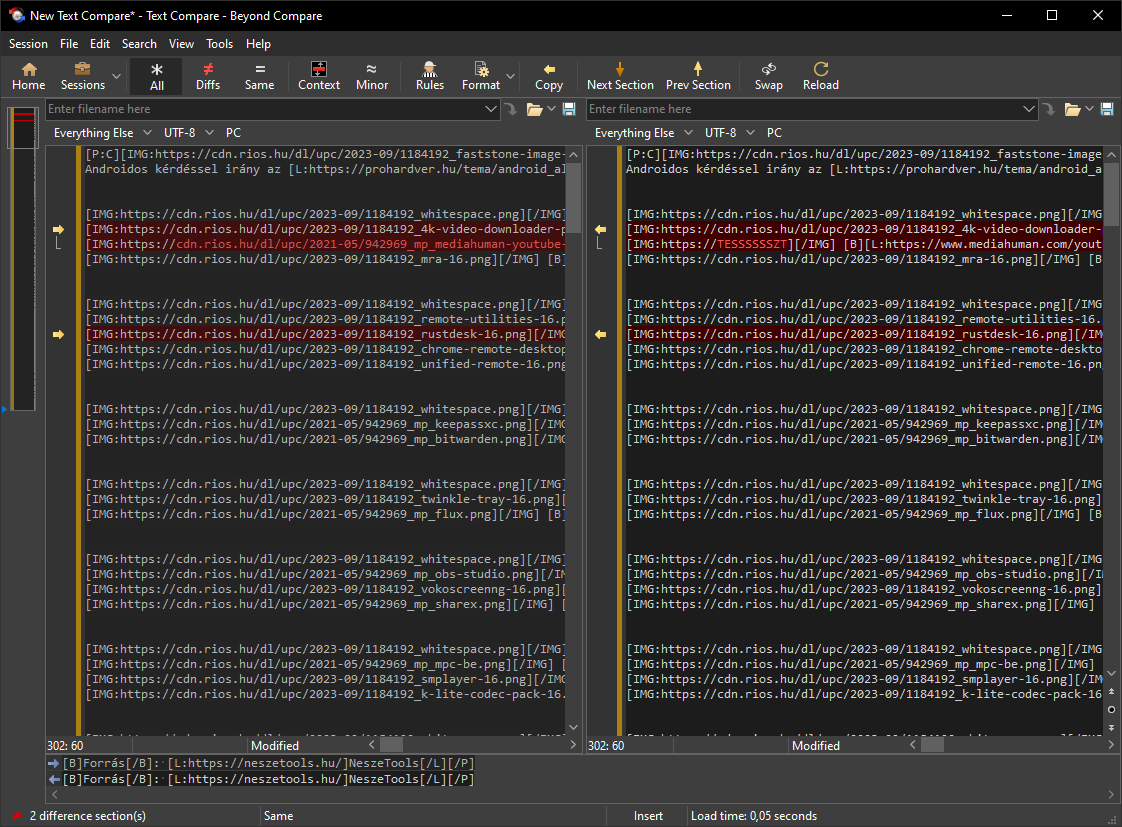Click left pane browse folder icon
The image size is (1122, 827).
pyautogui.click(x=534, y=109)
